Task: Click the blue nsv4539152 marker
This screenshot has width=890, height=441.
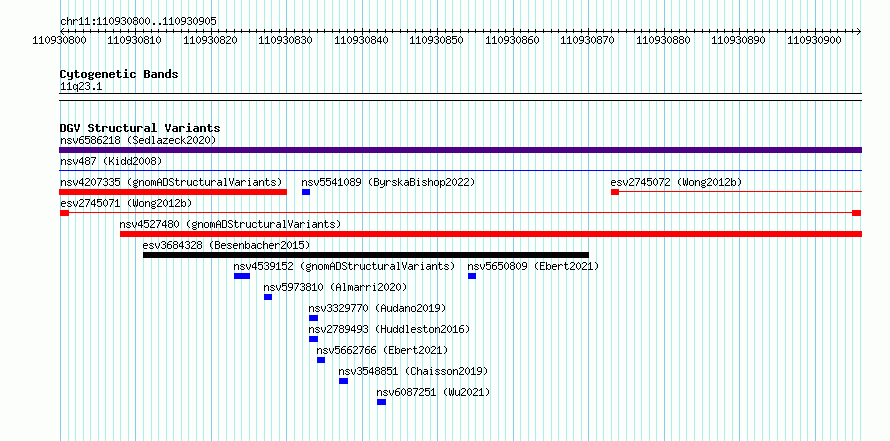Action: 242,276
